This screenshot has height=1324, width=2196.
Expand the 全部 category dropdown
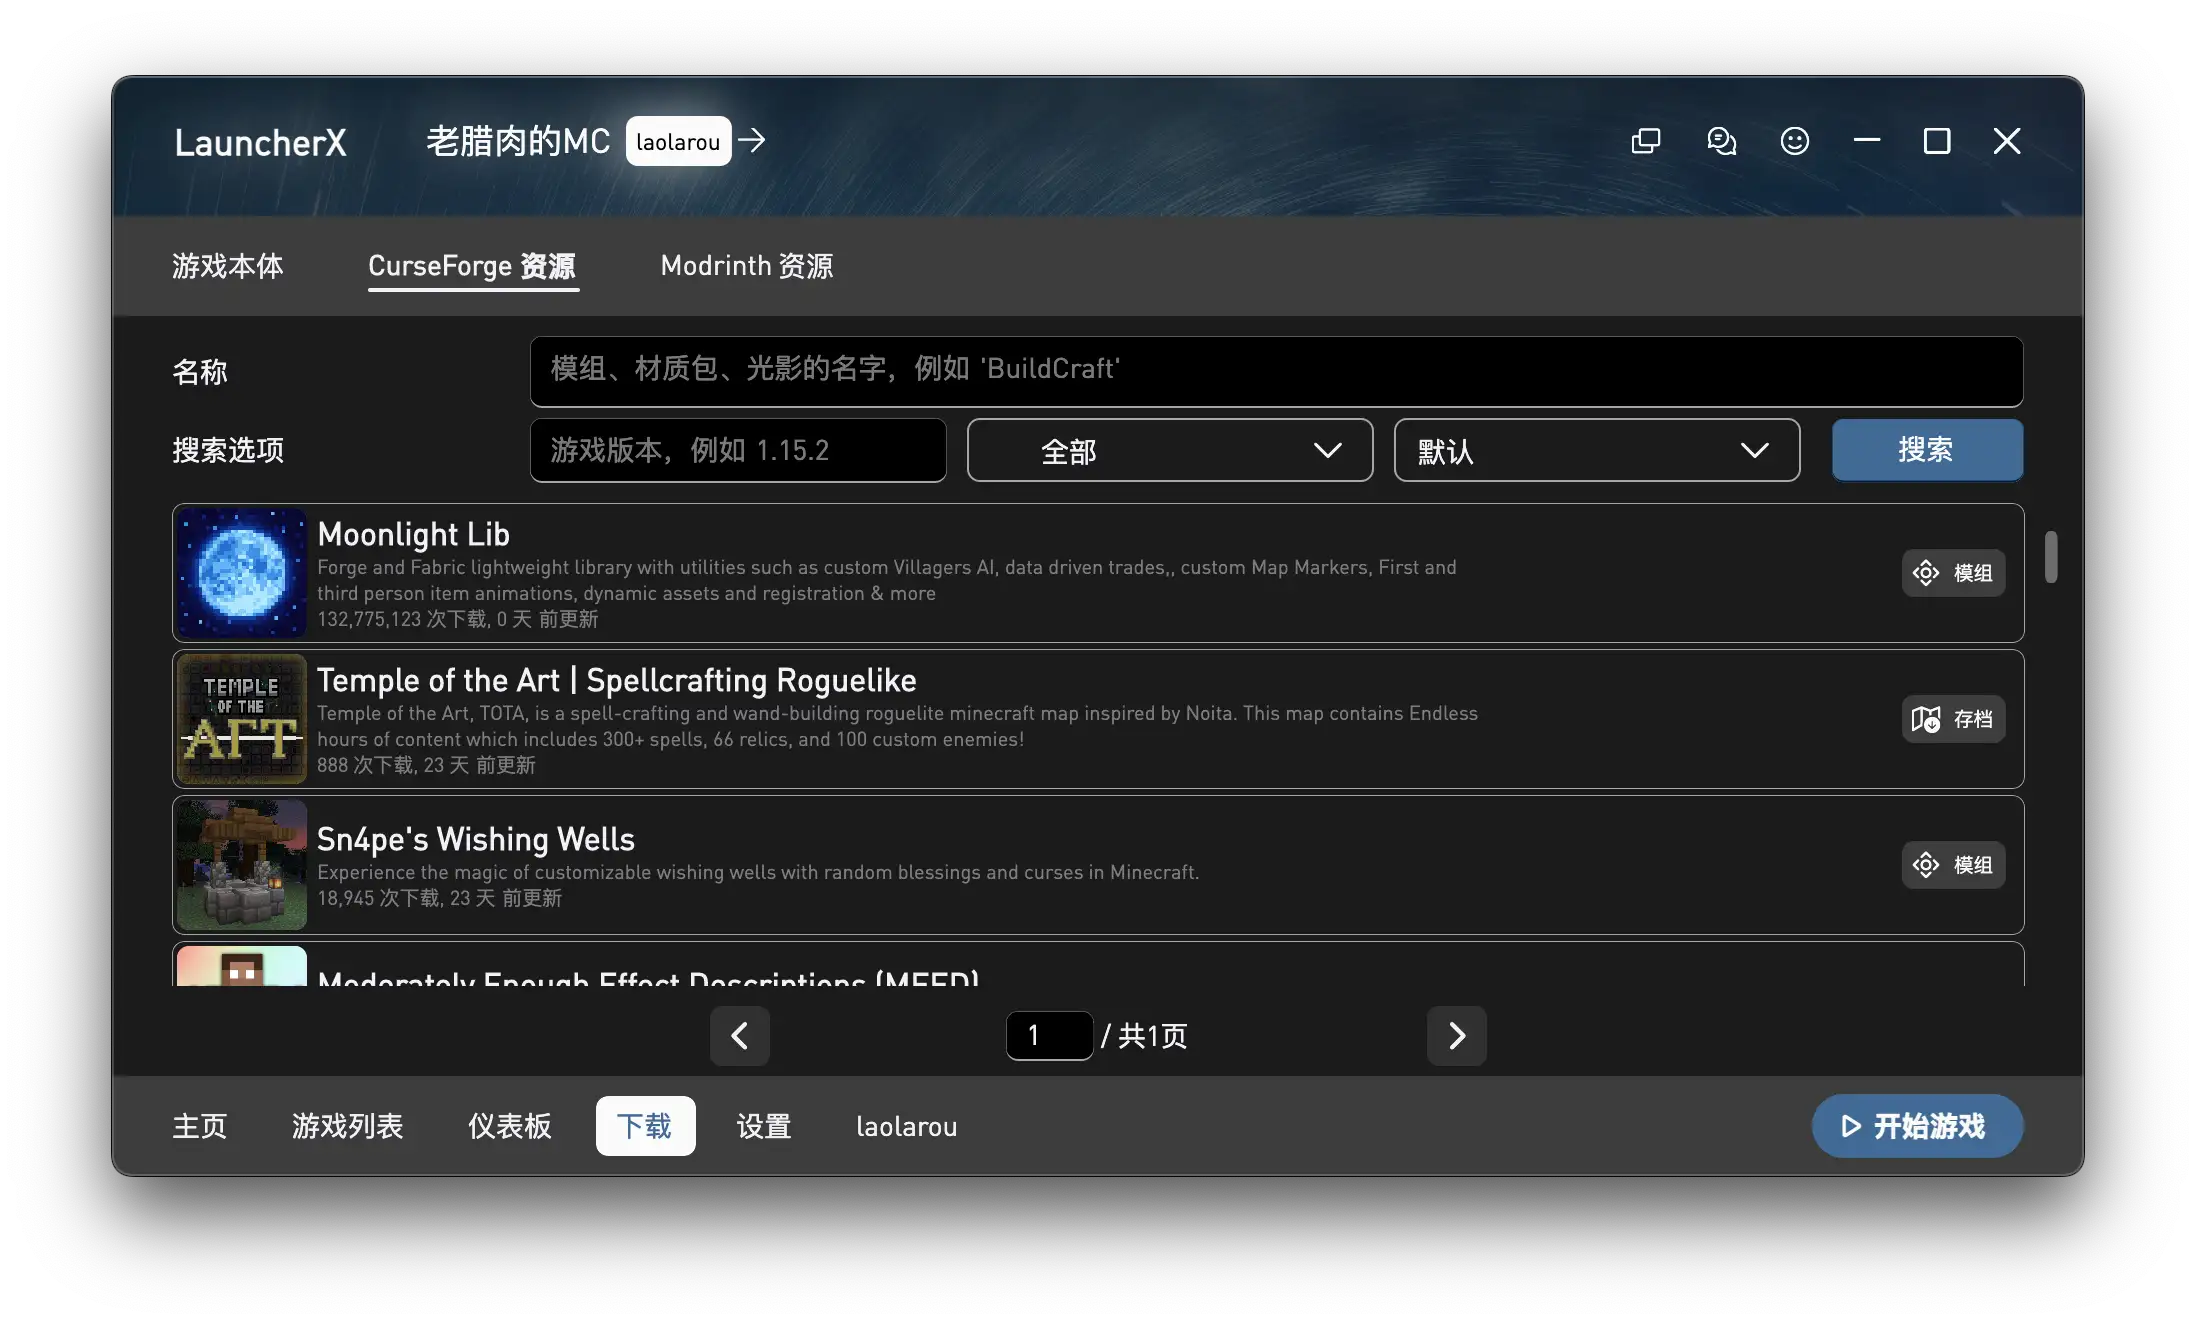1170,450
